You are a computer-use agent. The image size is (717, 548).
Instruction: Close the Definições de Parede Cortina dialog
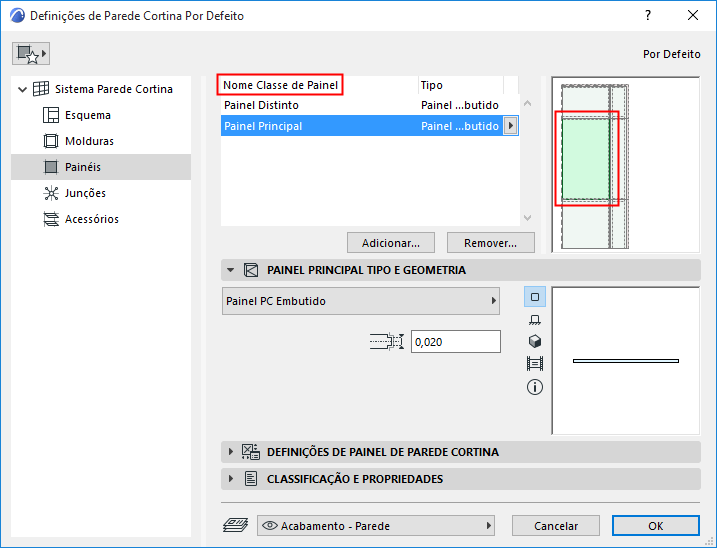point(693,16)
